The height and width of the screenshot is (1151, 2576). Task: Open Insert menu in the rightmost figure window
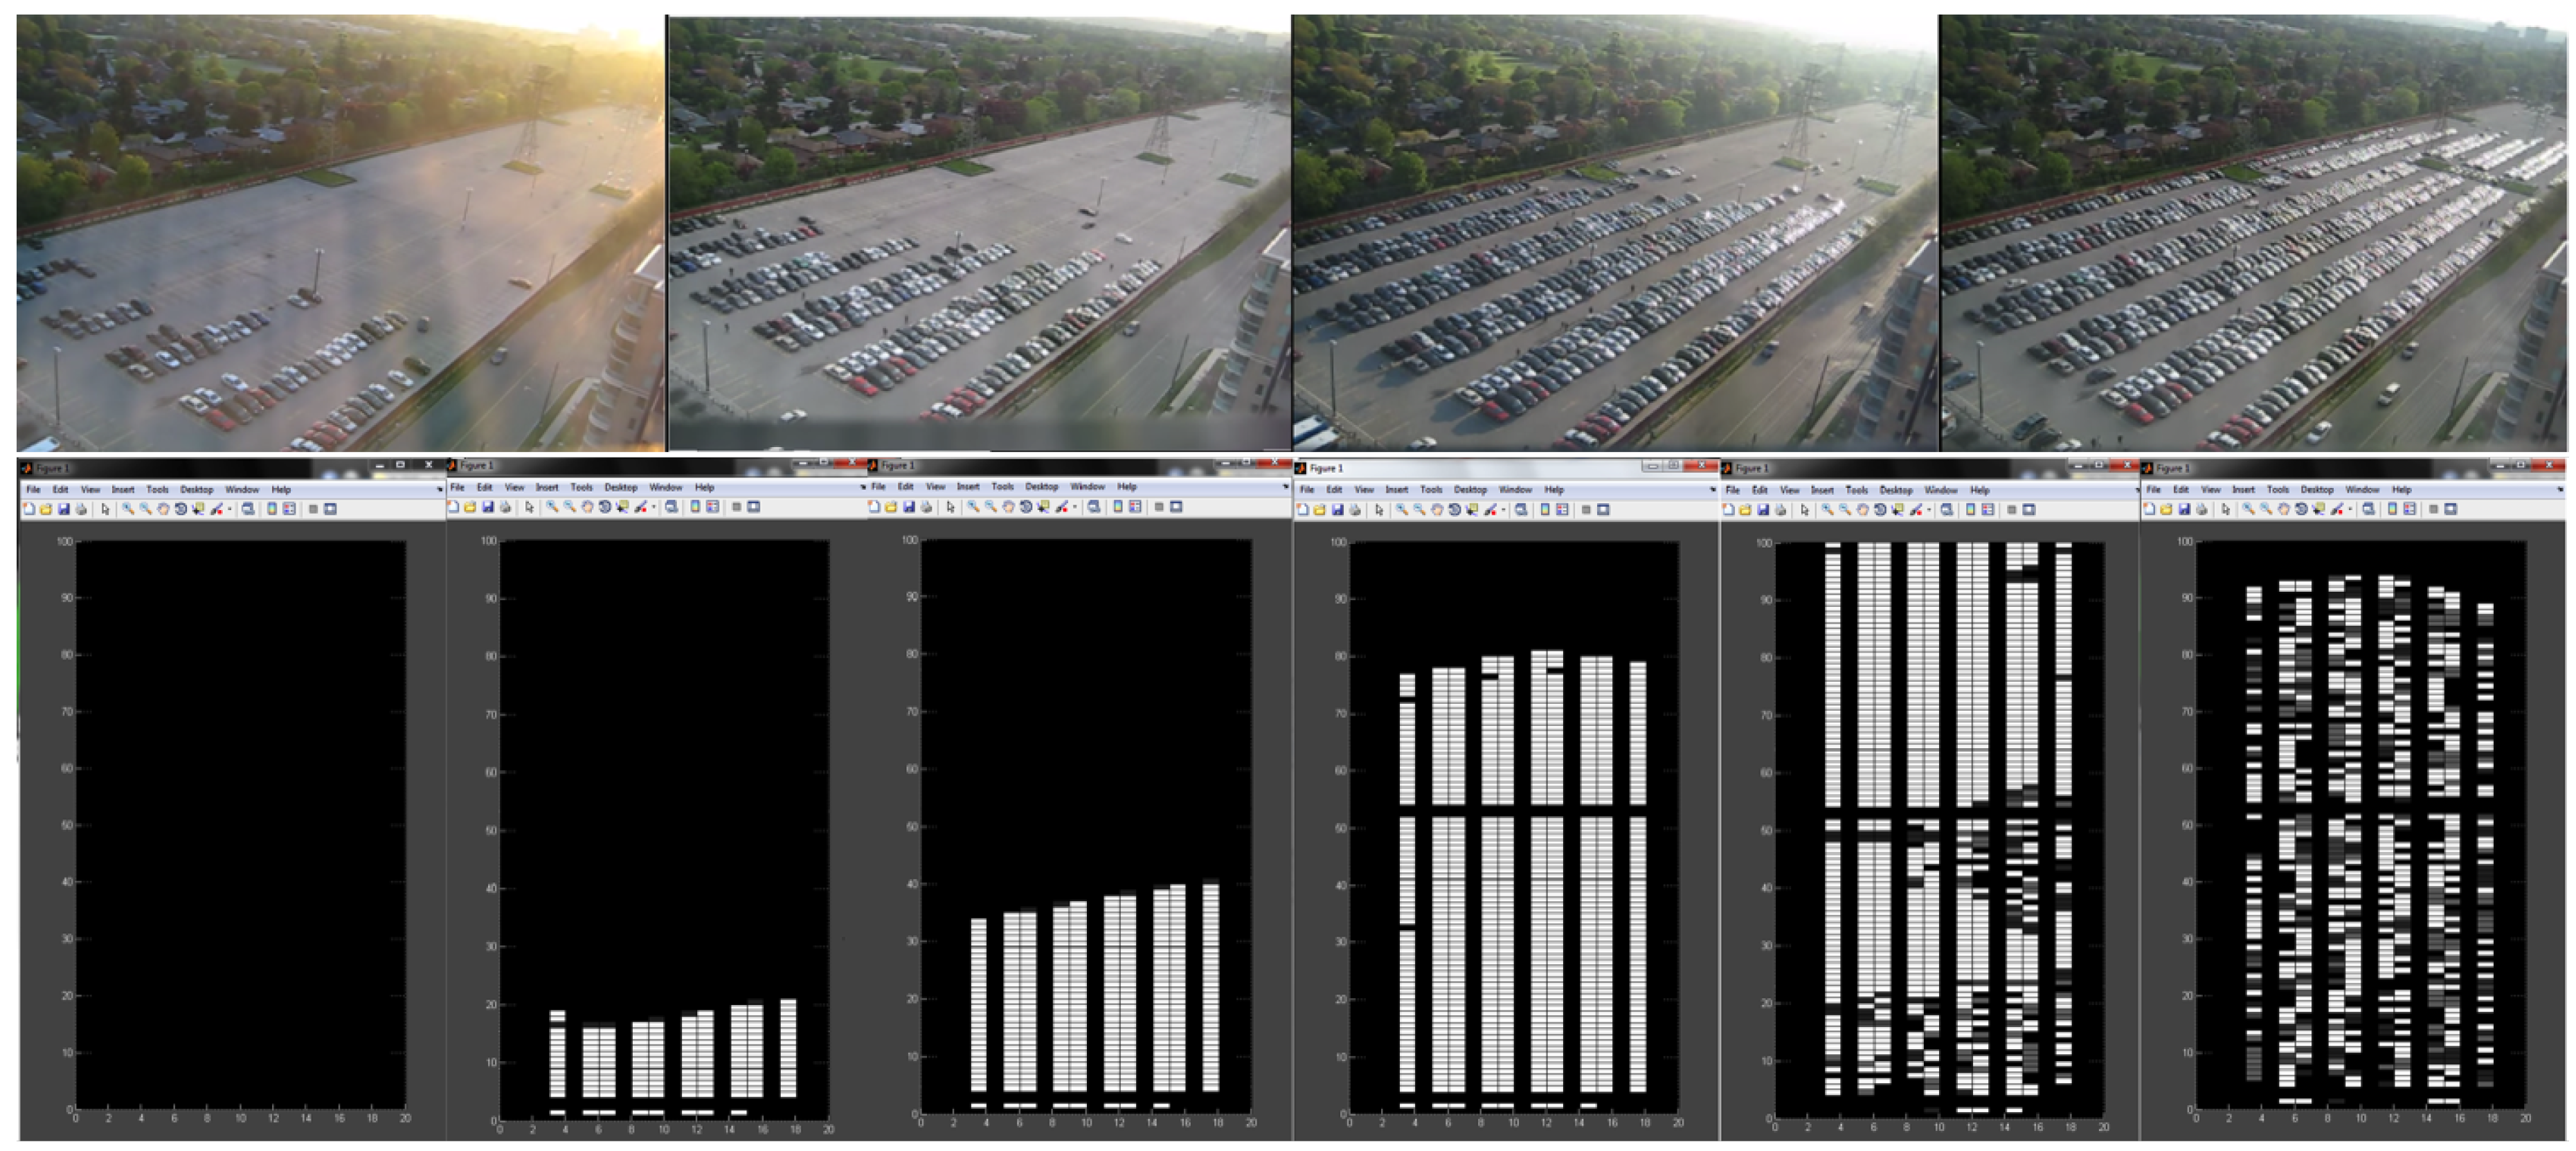2243,490
